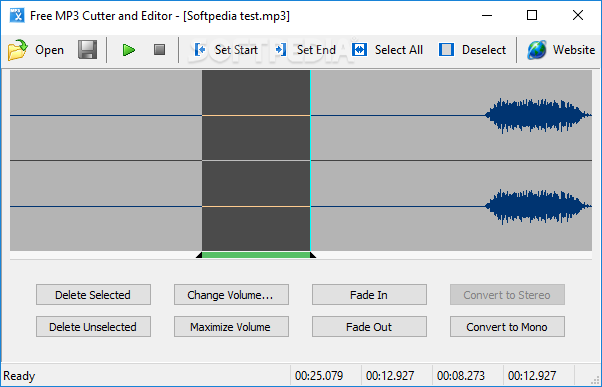Viewport: 602px width, 387px height.
Task: Click the Select All icon
Action: (359, 50)
